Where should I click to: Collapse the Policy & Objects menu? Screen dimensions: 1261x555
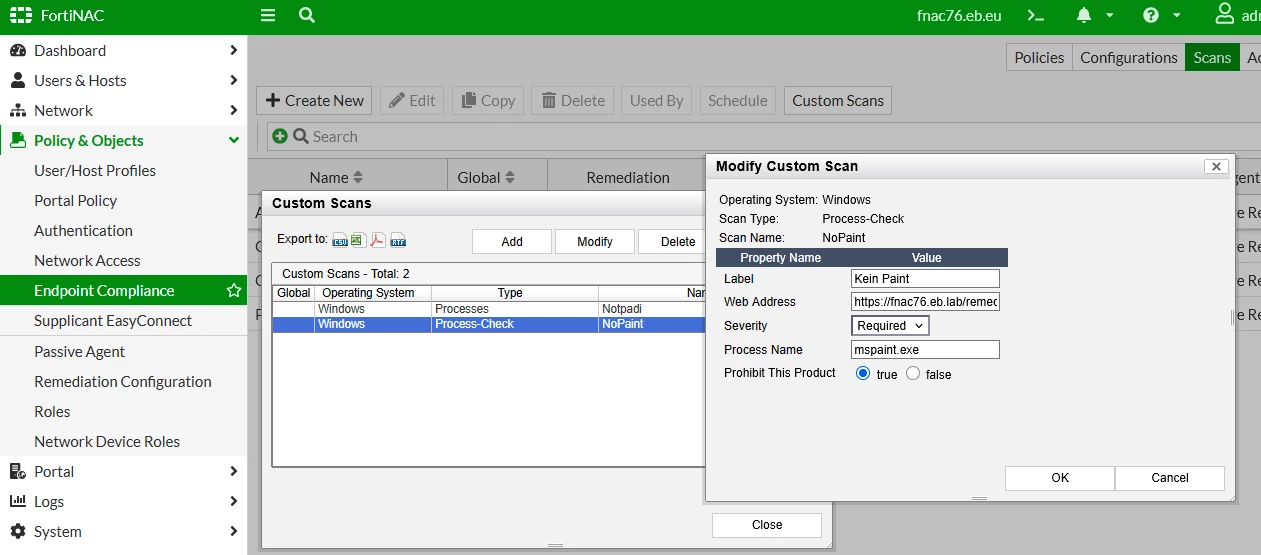tap(233, 141)
